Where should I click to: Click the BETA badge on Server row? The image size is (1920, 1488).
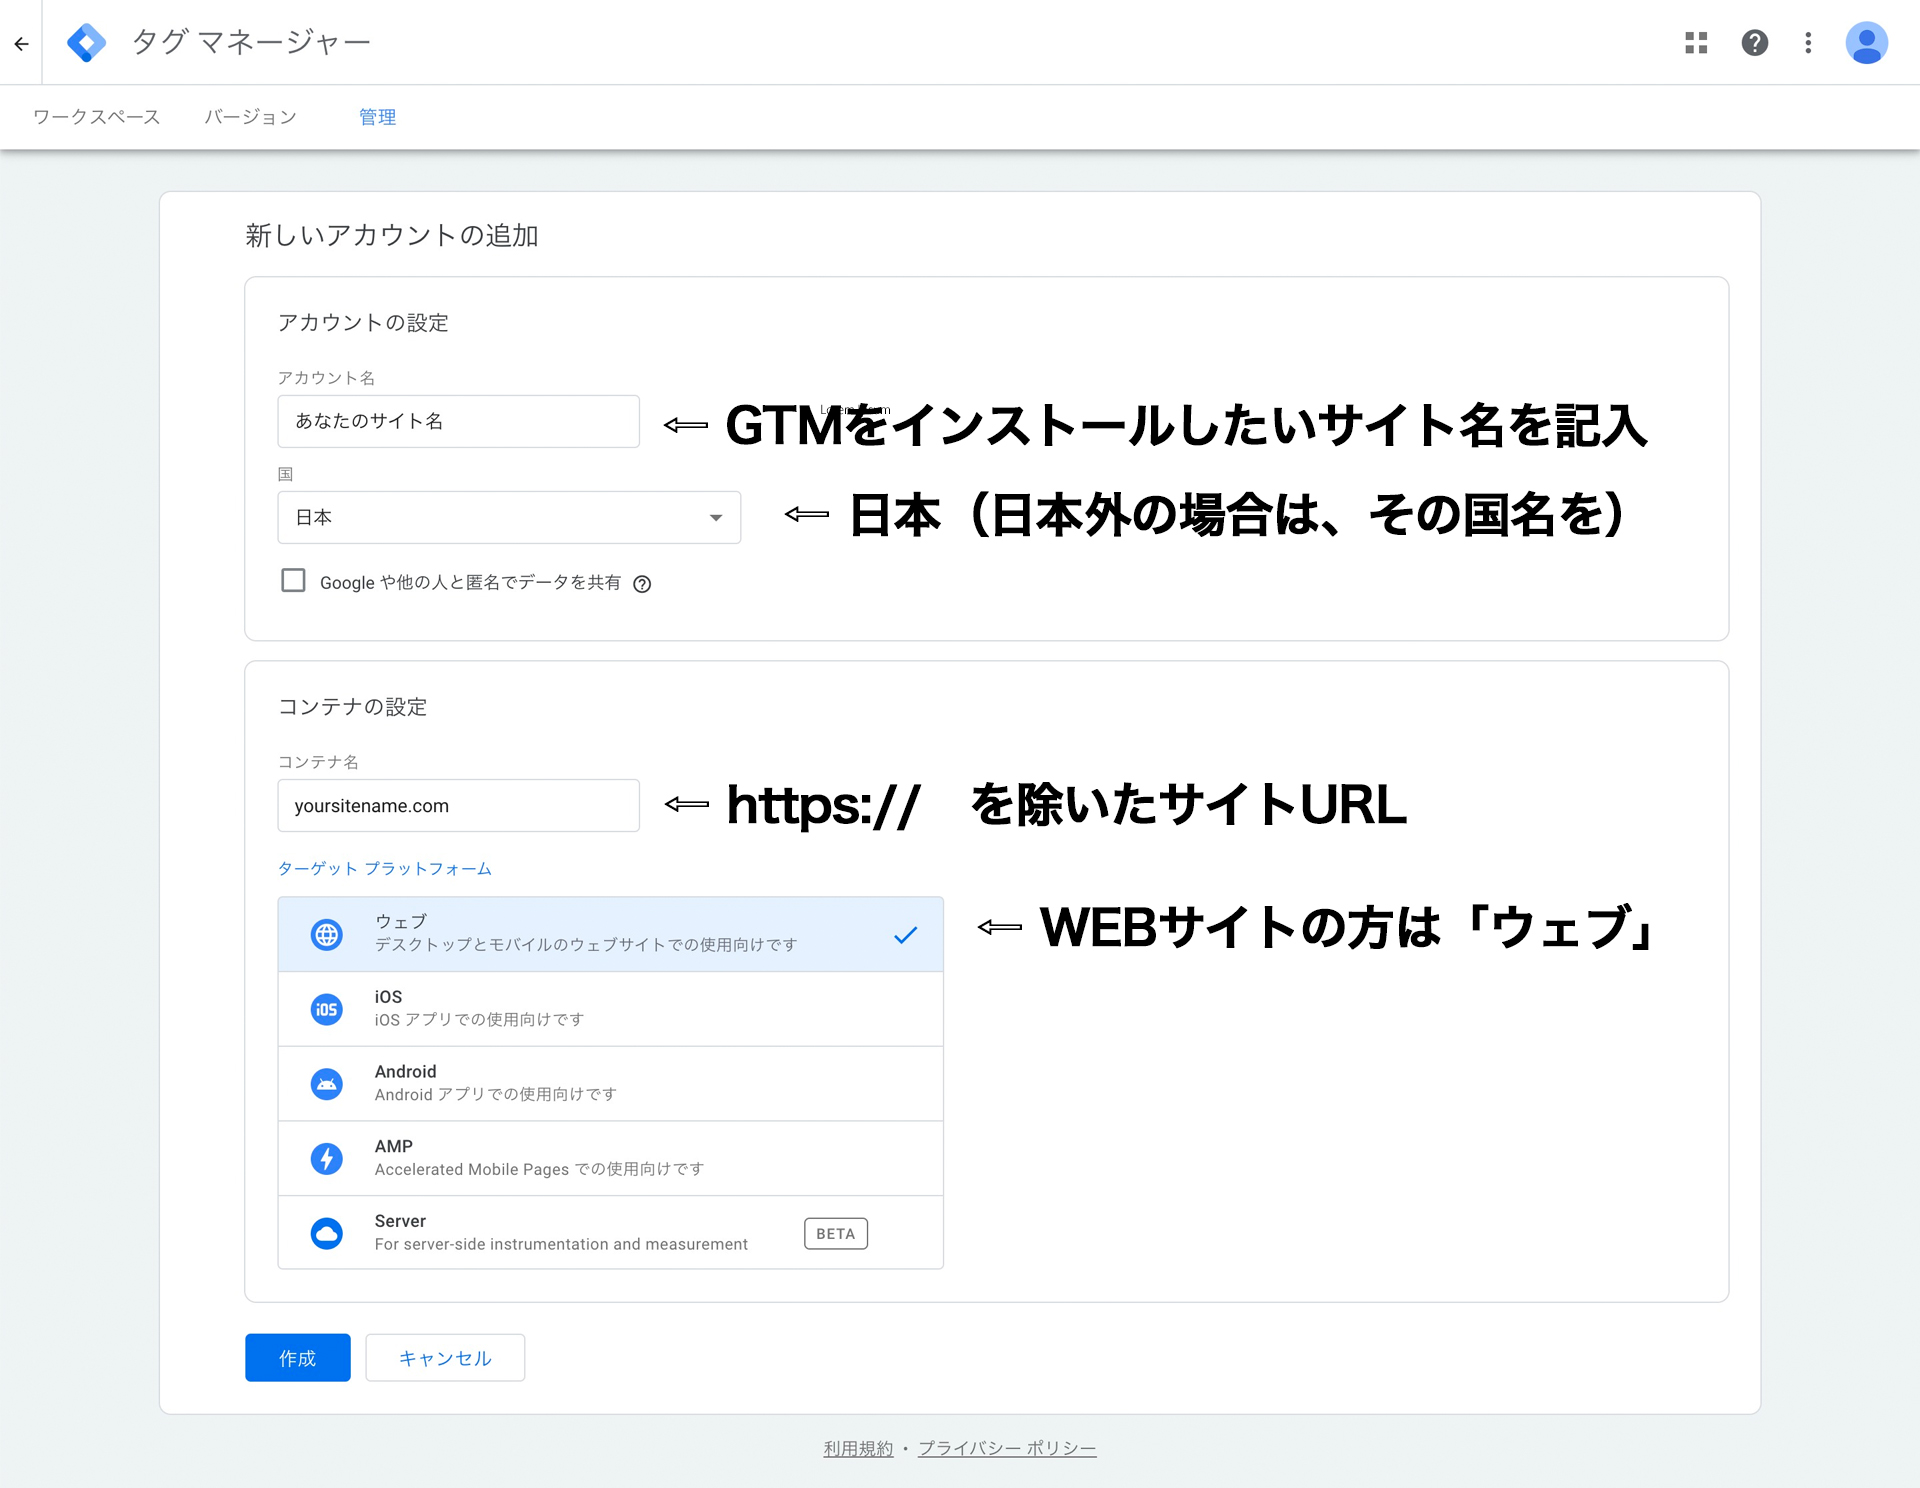pos(836,1234)
